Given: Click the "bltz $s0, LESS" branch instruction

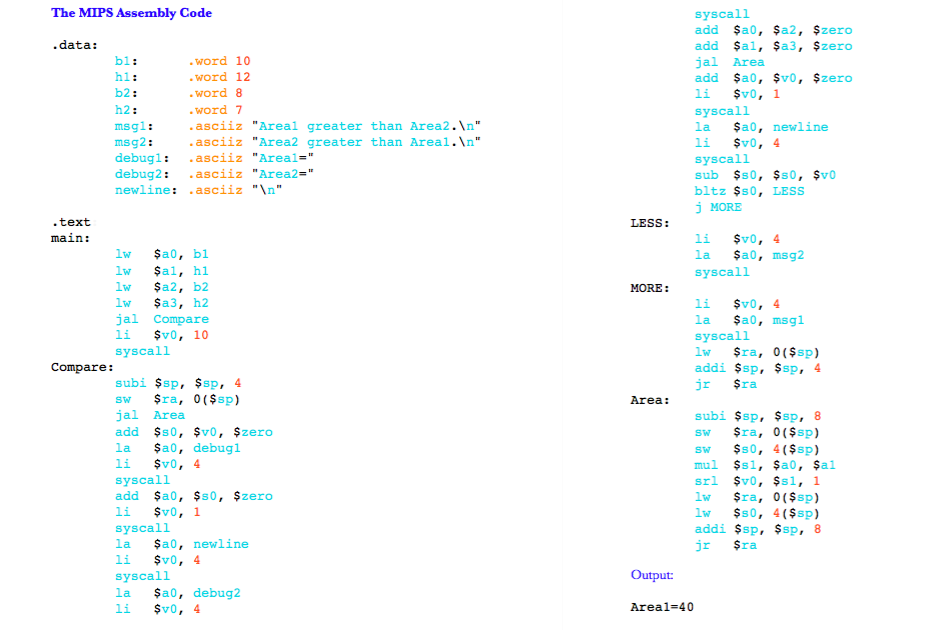Looking at the screenshot, I should pos(750,191).
